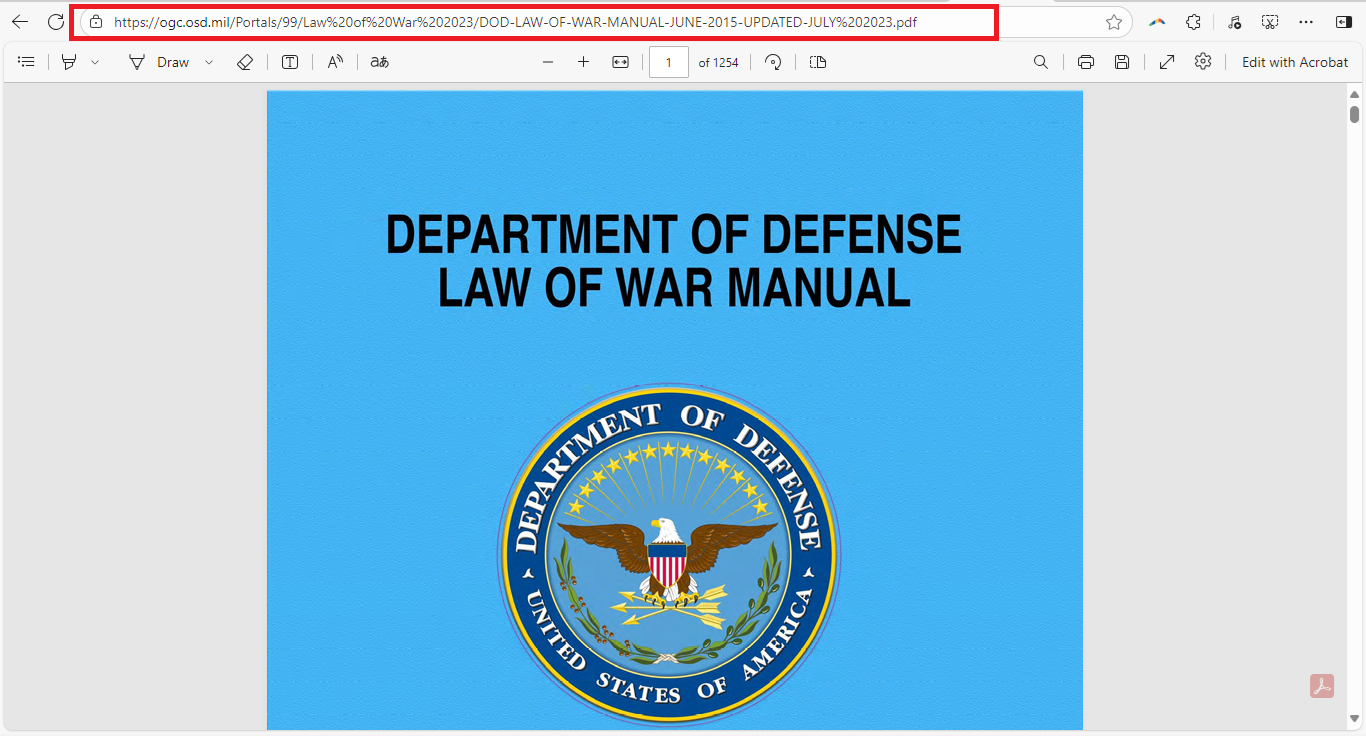Toggle the browser sidebar pane icon

(1343, 22)
